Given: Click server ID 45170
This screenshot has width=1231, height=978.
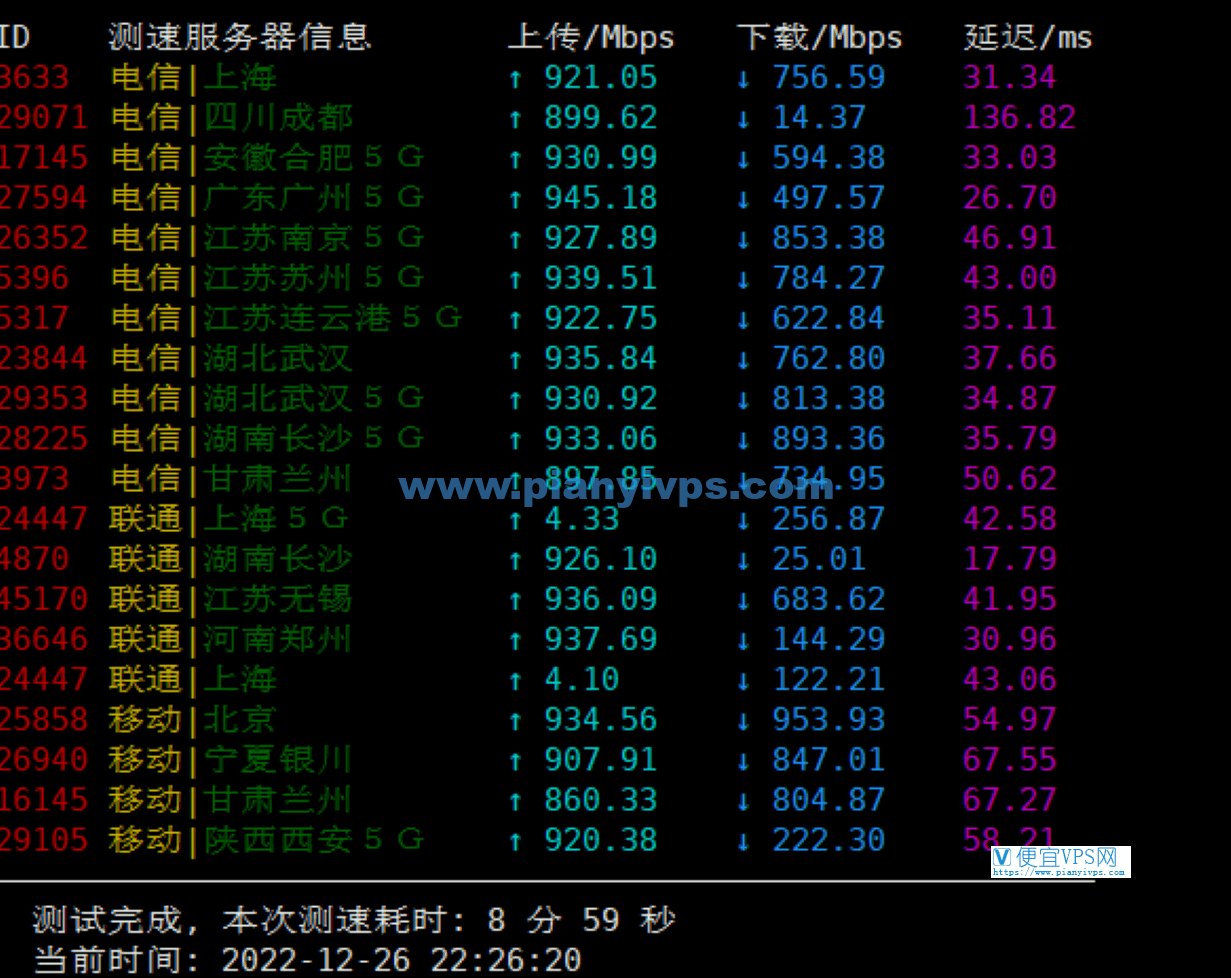Looking at the screenshot, I should [44, 598].
